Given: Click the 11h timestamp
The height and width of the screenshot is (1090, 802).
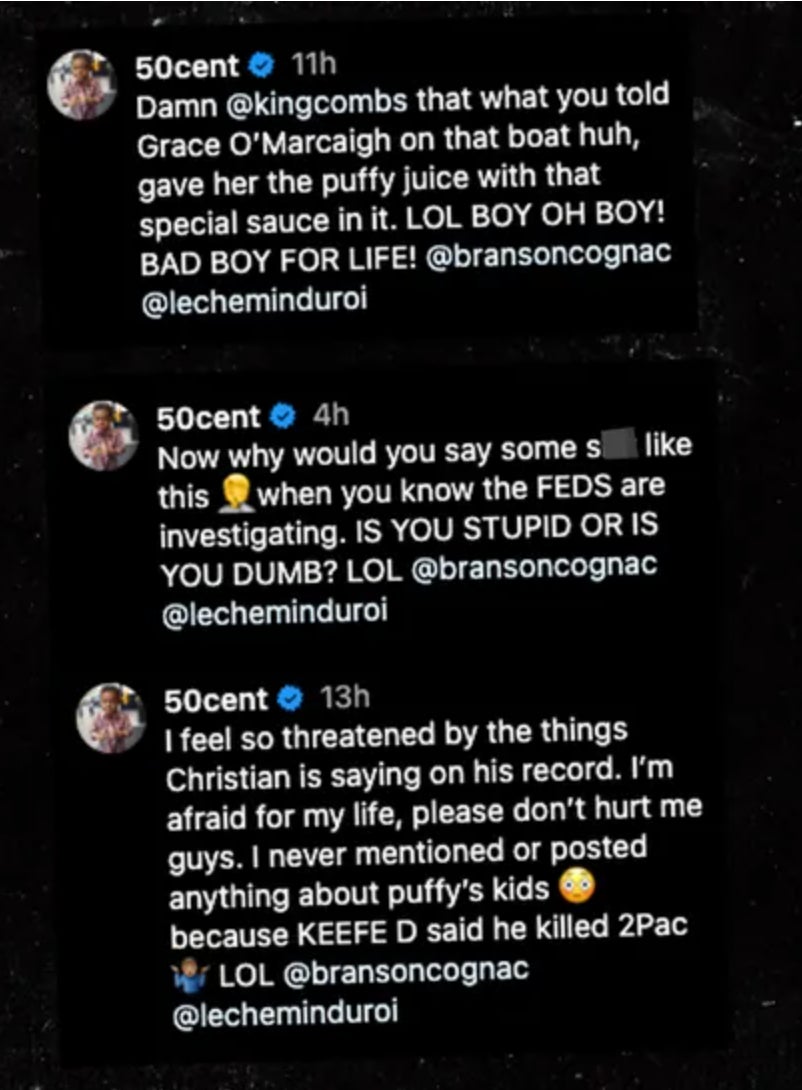Looking at the screenshot, I should (312, 67).
